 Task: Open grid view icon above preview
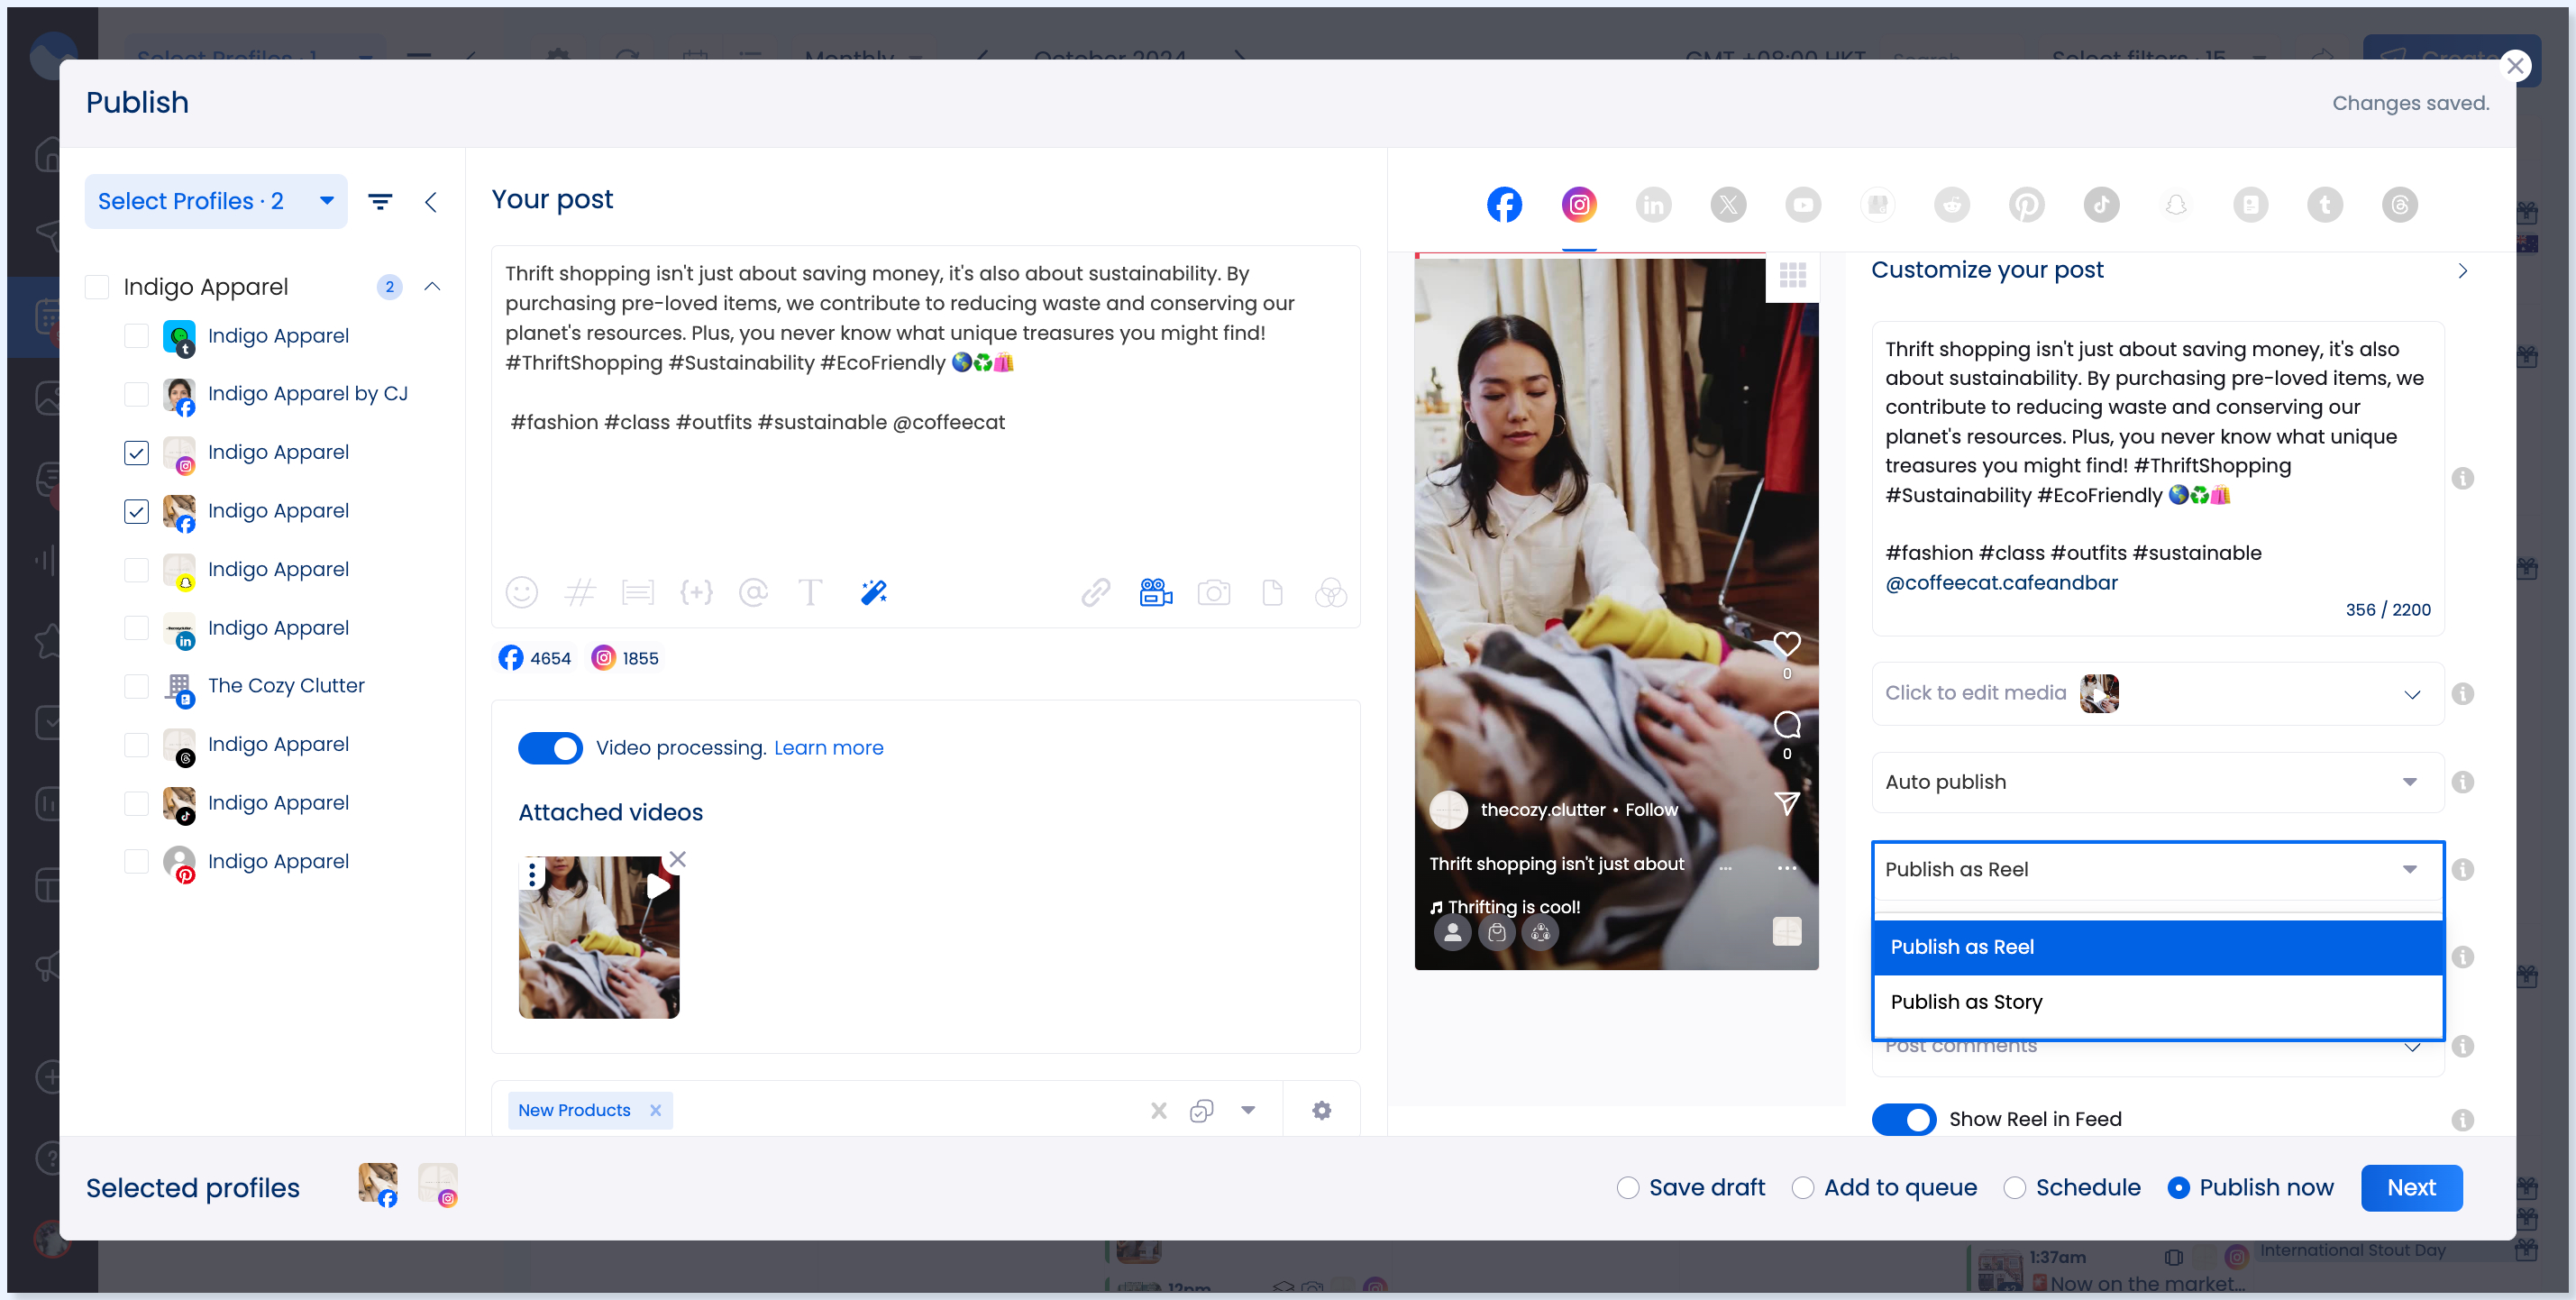click(x=1792, y=275)
